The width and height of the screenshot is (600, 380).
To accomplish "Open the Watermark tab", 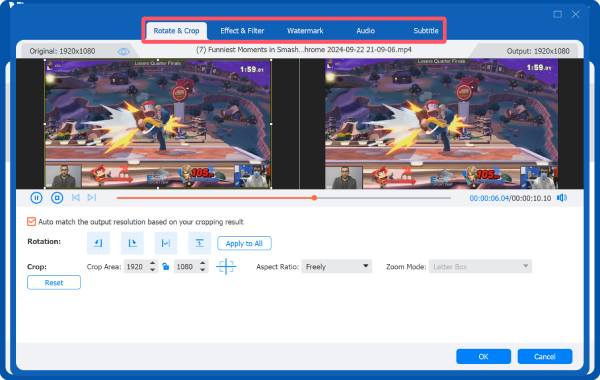I will 305,31.
